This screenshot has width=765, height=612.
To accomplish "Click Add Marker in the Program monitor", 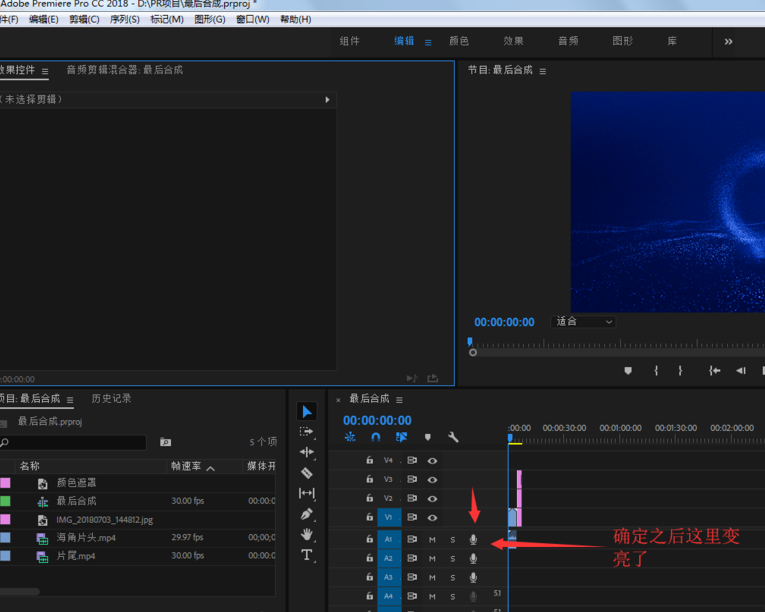I will click(x=628, y=371).
